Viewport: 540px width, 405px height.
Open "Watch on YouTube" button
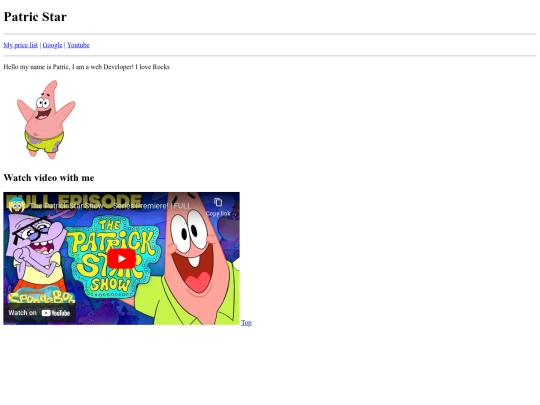tap(39, 313)
